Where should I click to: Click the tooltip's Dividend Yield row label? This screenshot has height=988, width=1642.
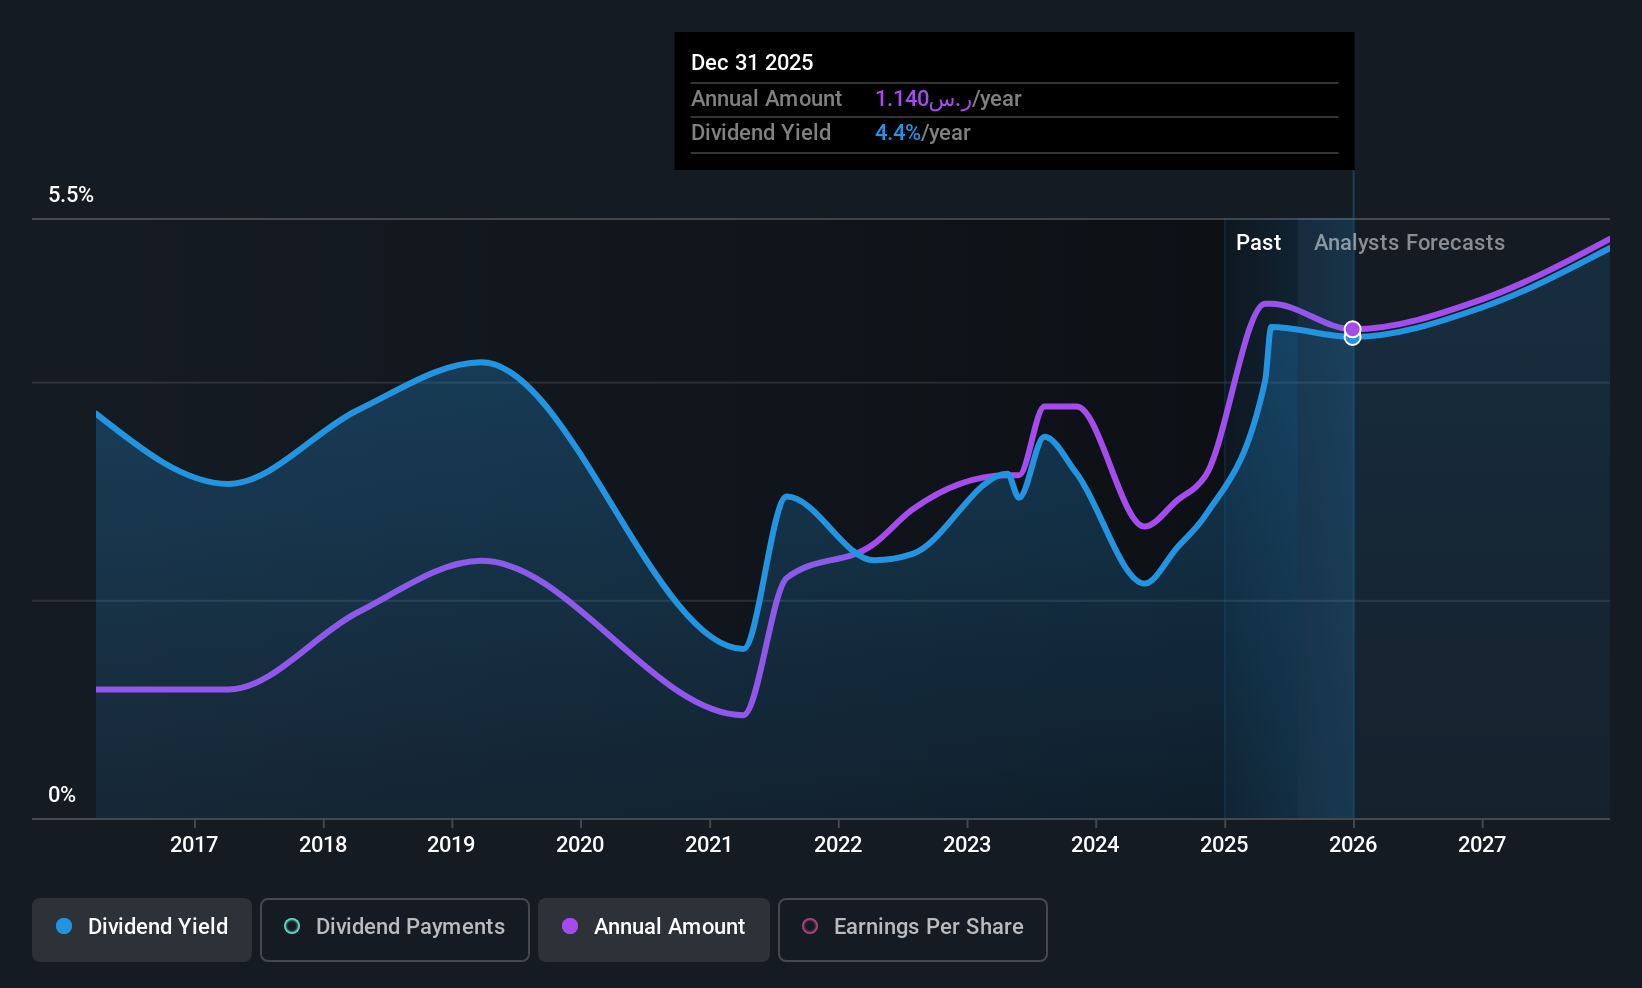tap(761, 133)
